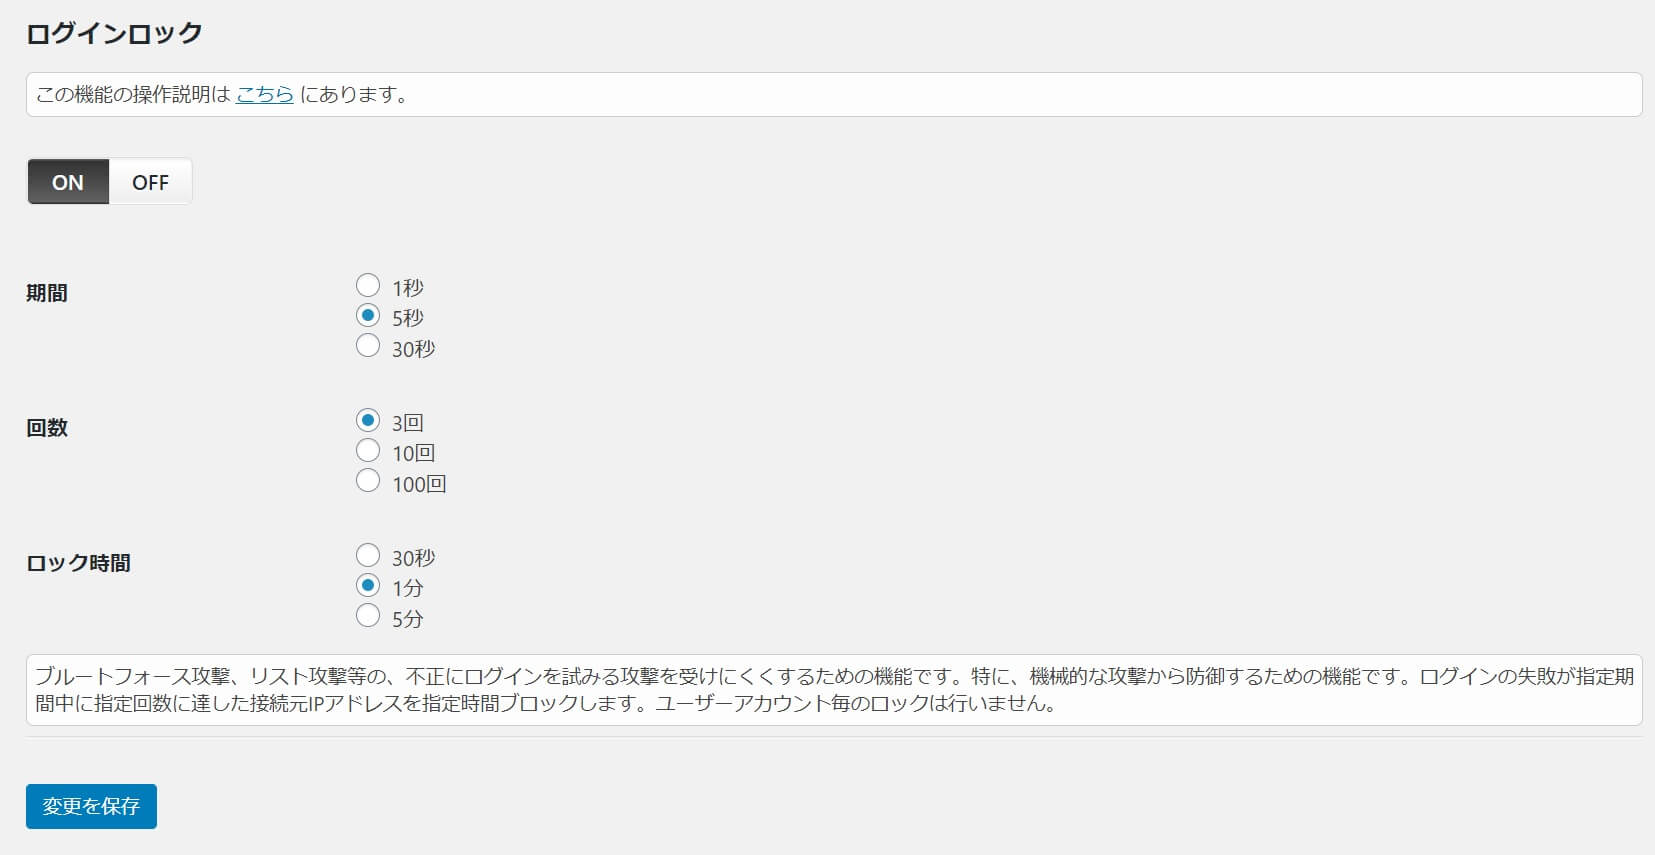1655x855 pixels.
Task: Click the 変更を保存 button
Action: (91, 806)
